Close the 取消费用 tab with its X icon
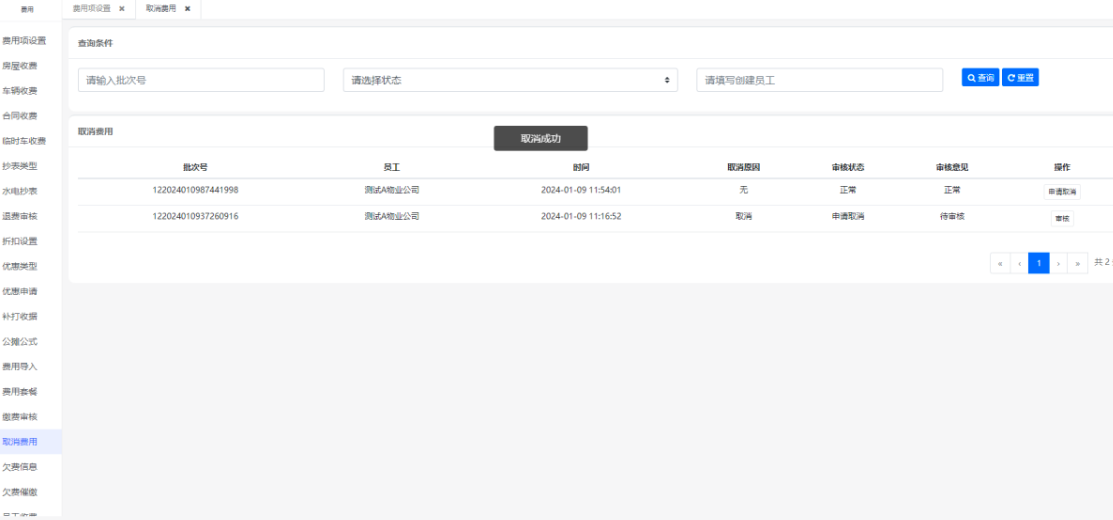The width and height of the screenshot is (1113, 520). point(187,8)
